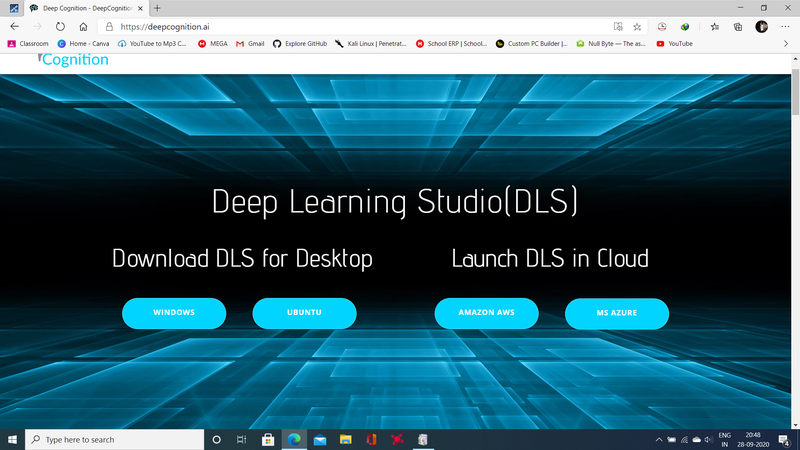The image size is (800, 450).
Task: Click the site lock icon in address bar
Action: (x=109, y=27)
